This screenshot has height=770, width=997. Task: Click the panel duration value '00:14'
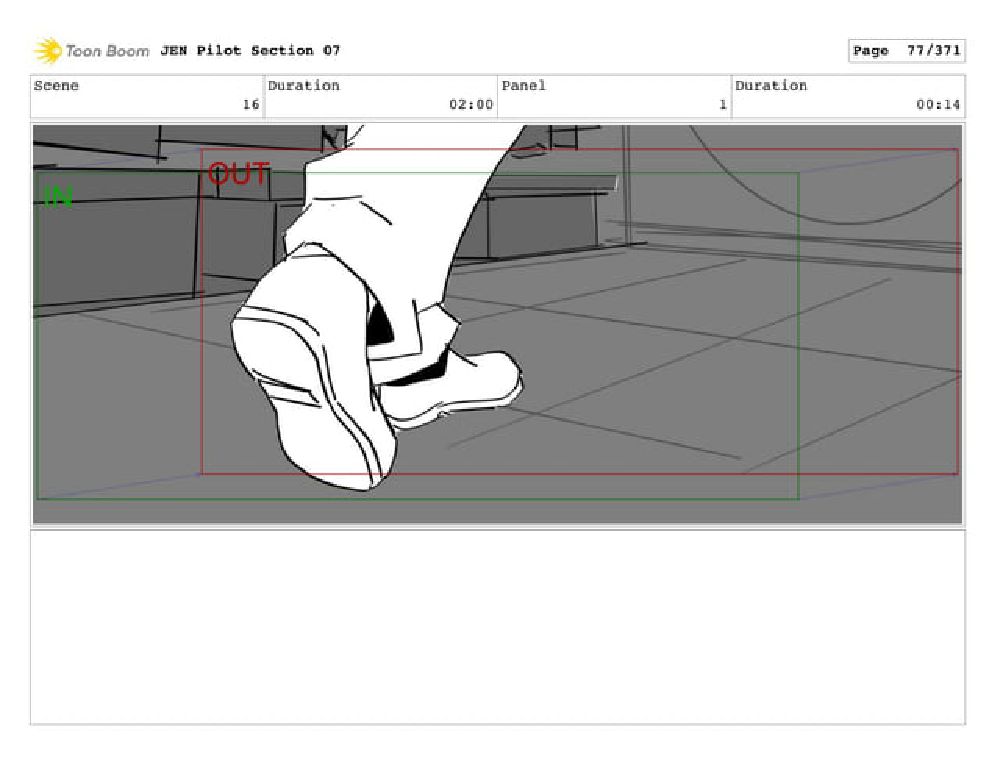937,104
